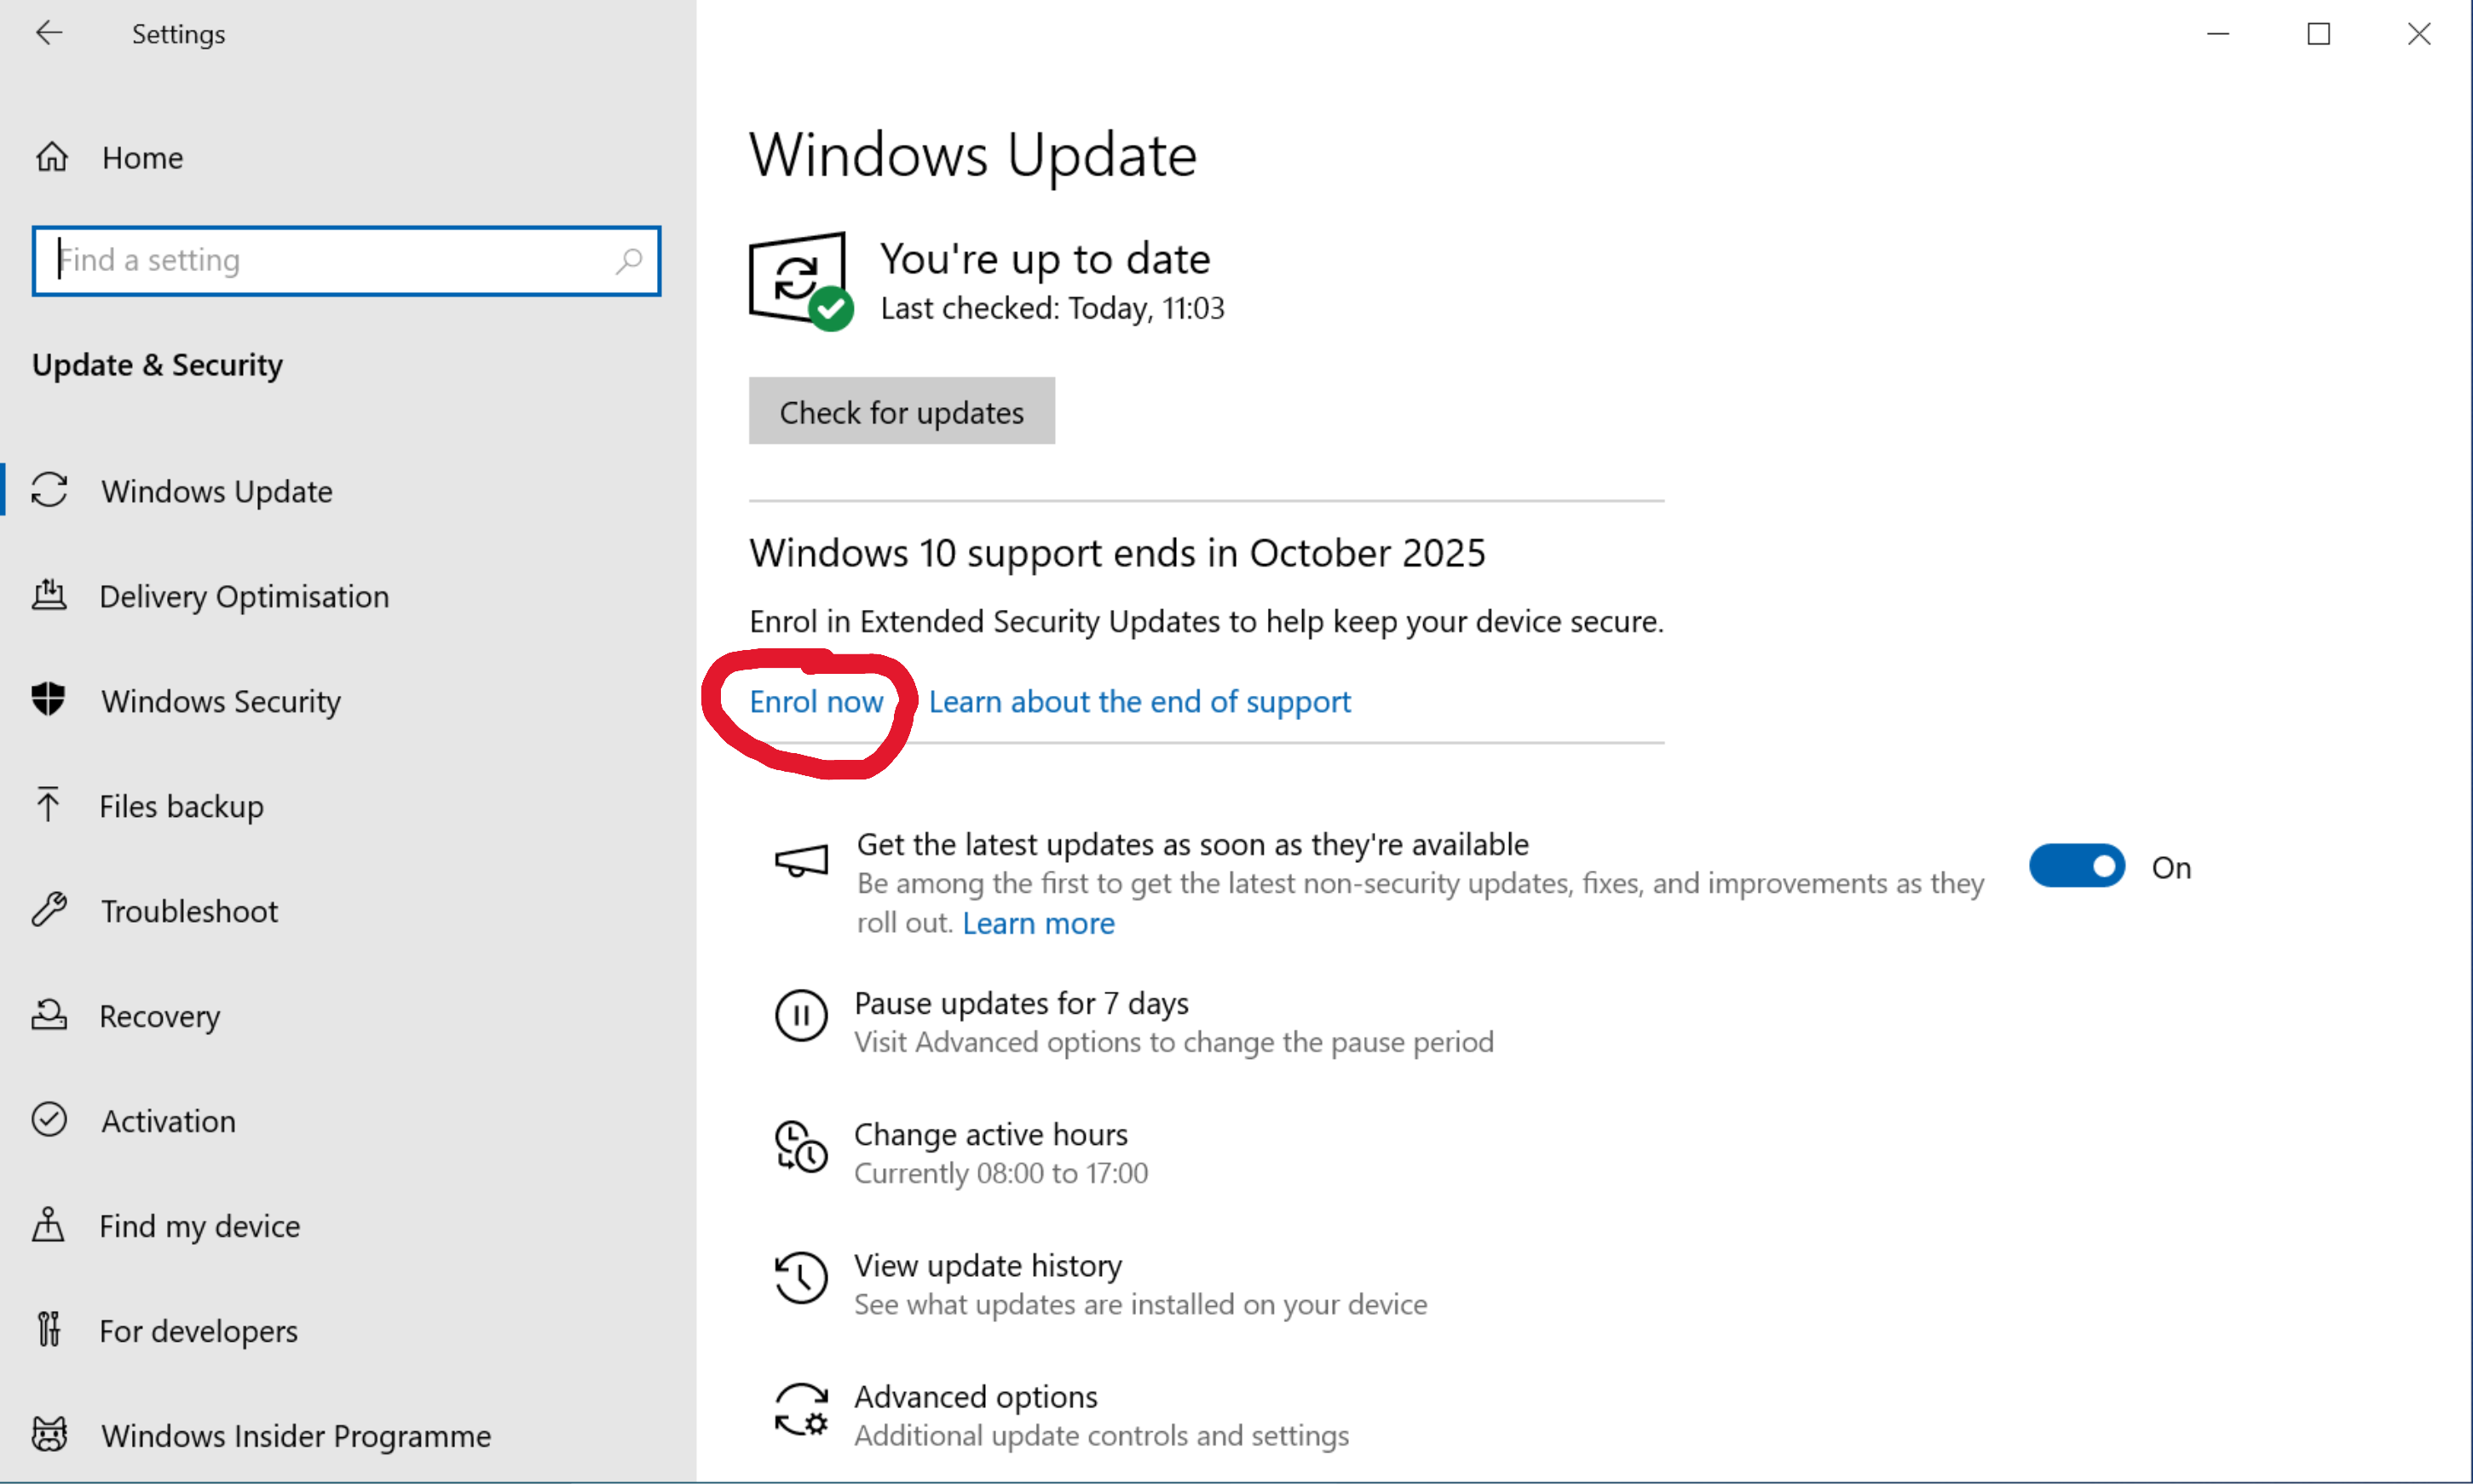Click the Home house icon

coord(52,157)
